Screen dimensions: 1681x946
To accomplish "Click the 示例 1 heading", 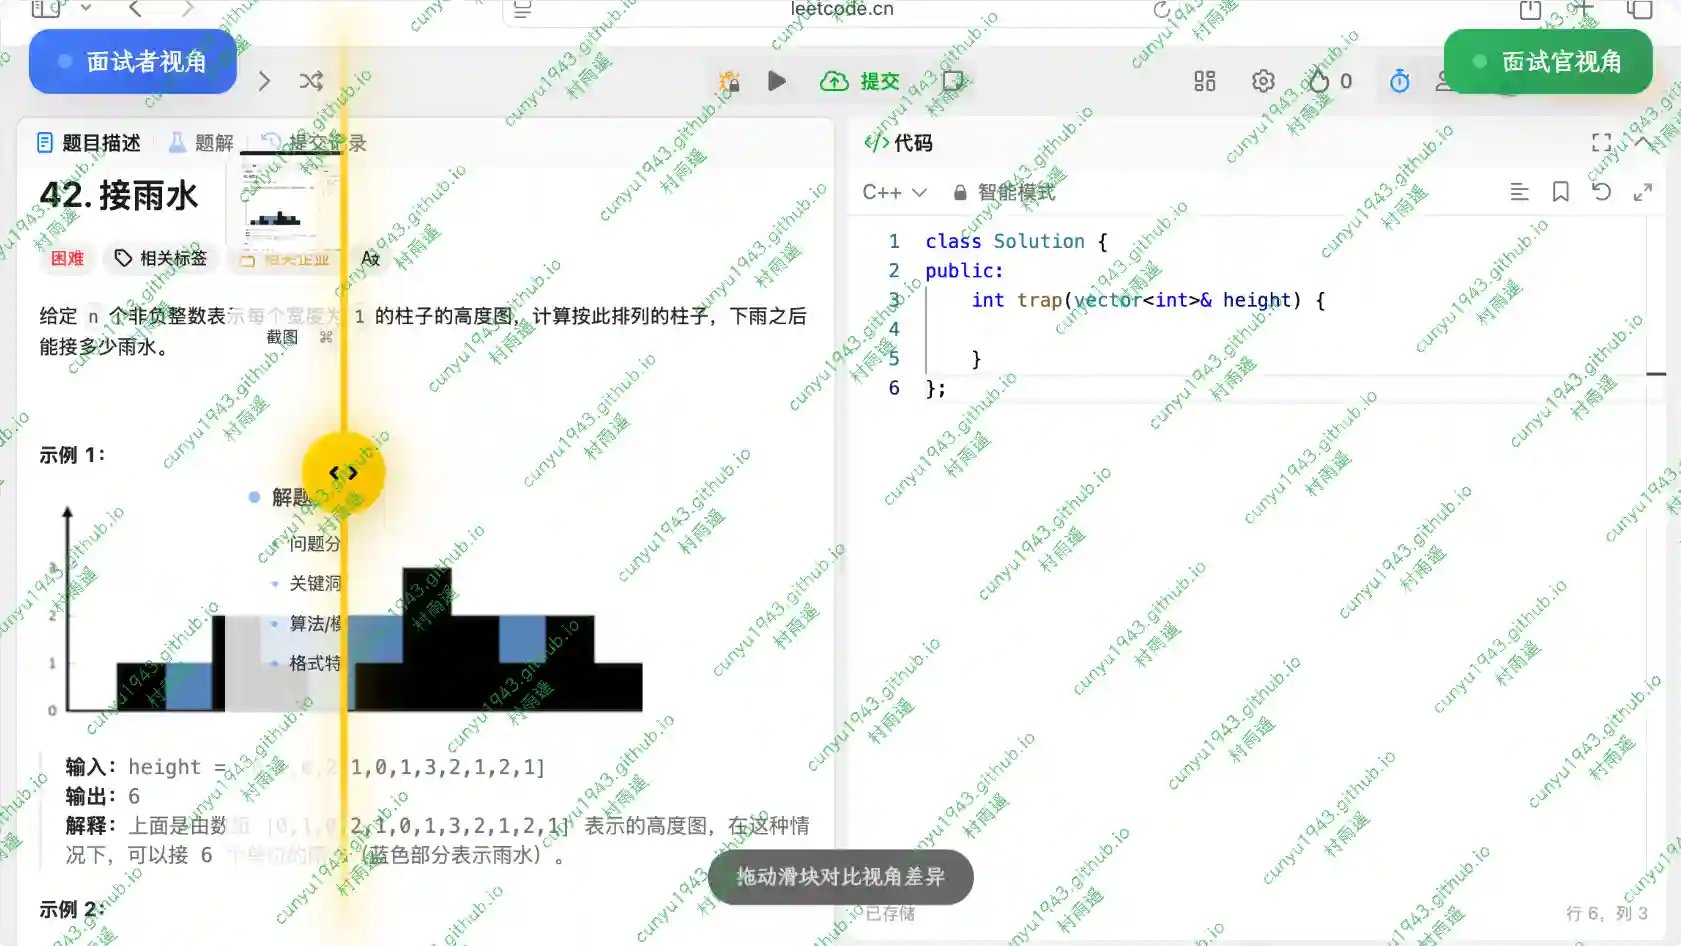I will pyautogui.click(x=72, y=455).
